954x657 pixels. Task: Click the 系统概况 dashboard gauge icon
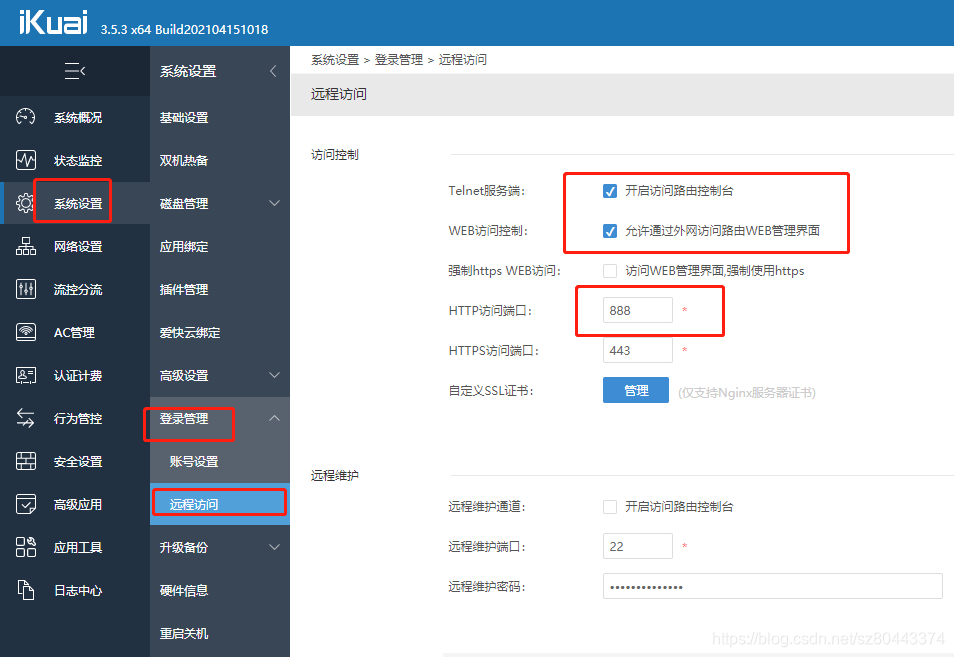coord(26,117)
